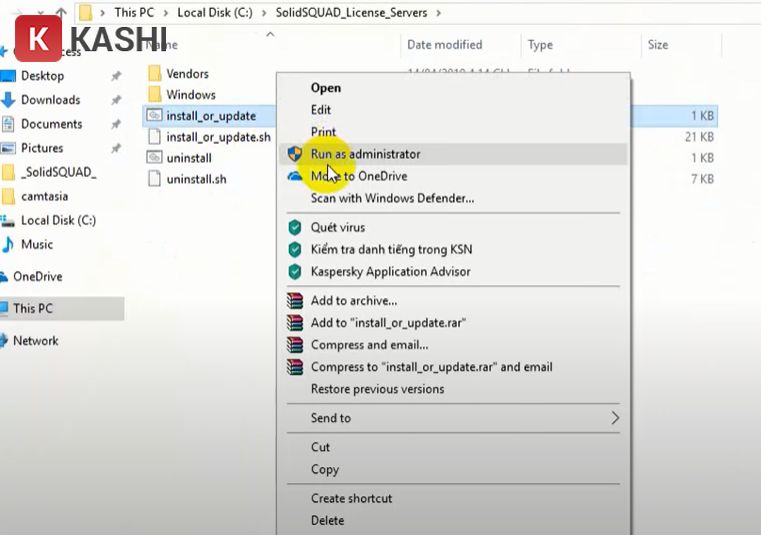Click the shield icon beside Run as administrator
This screenshot has width=761, height=535.
pos(295,154)
